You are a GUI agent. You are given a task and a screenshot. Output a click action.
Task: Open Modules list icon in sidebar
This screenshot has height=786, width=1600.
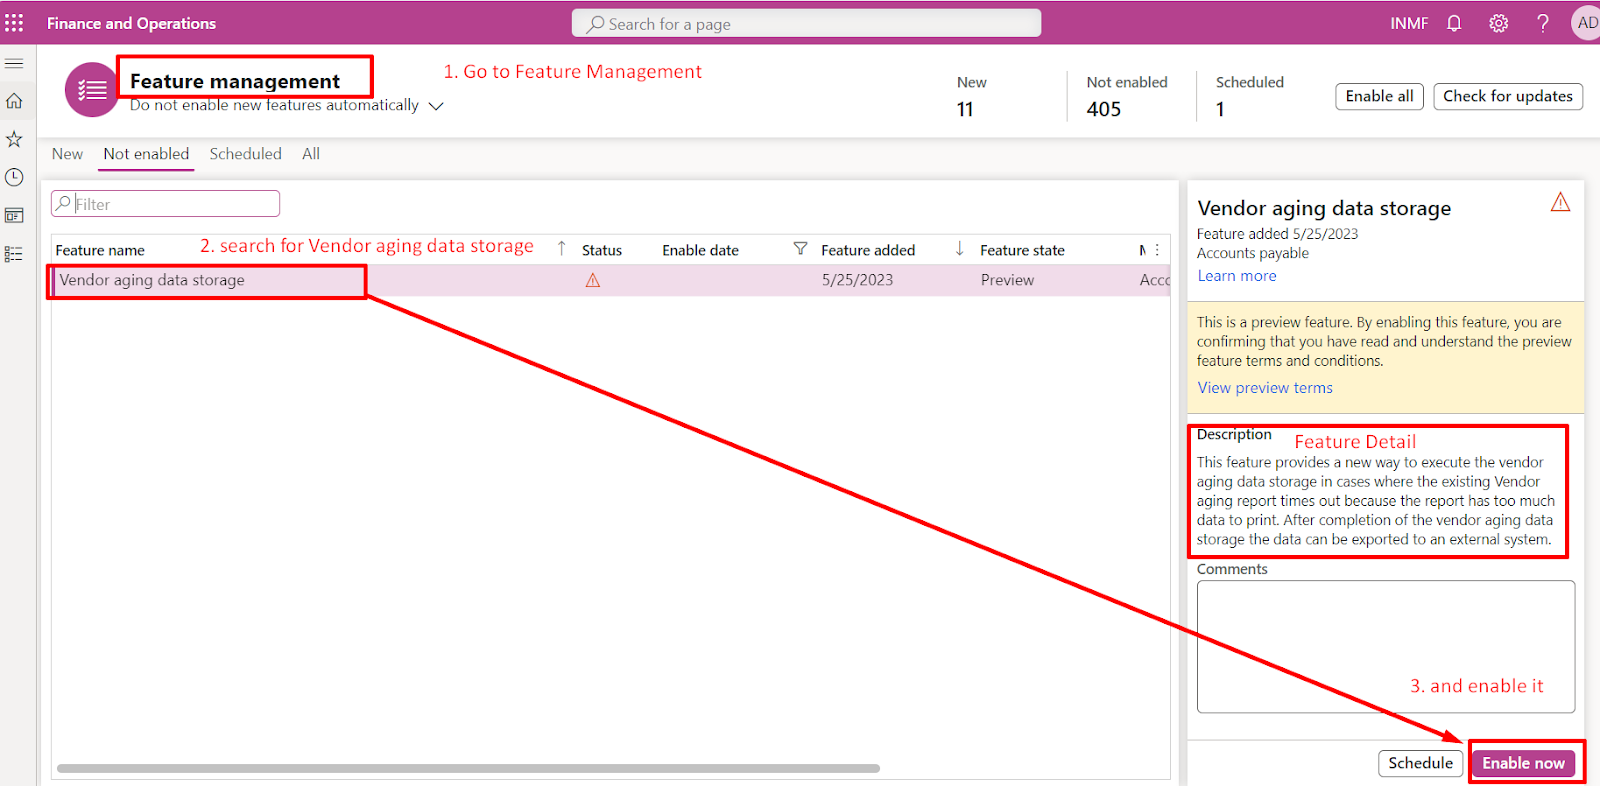point(14,254)
